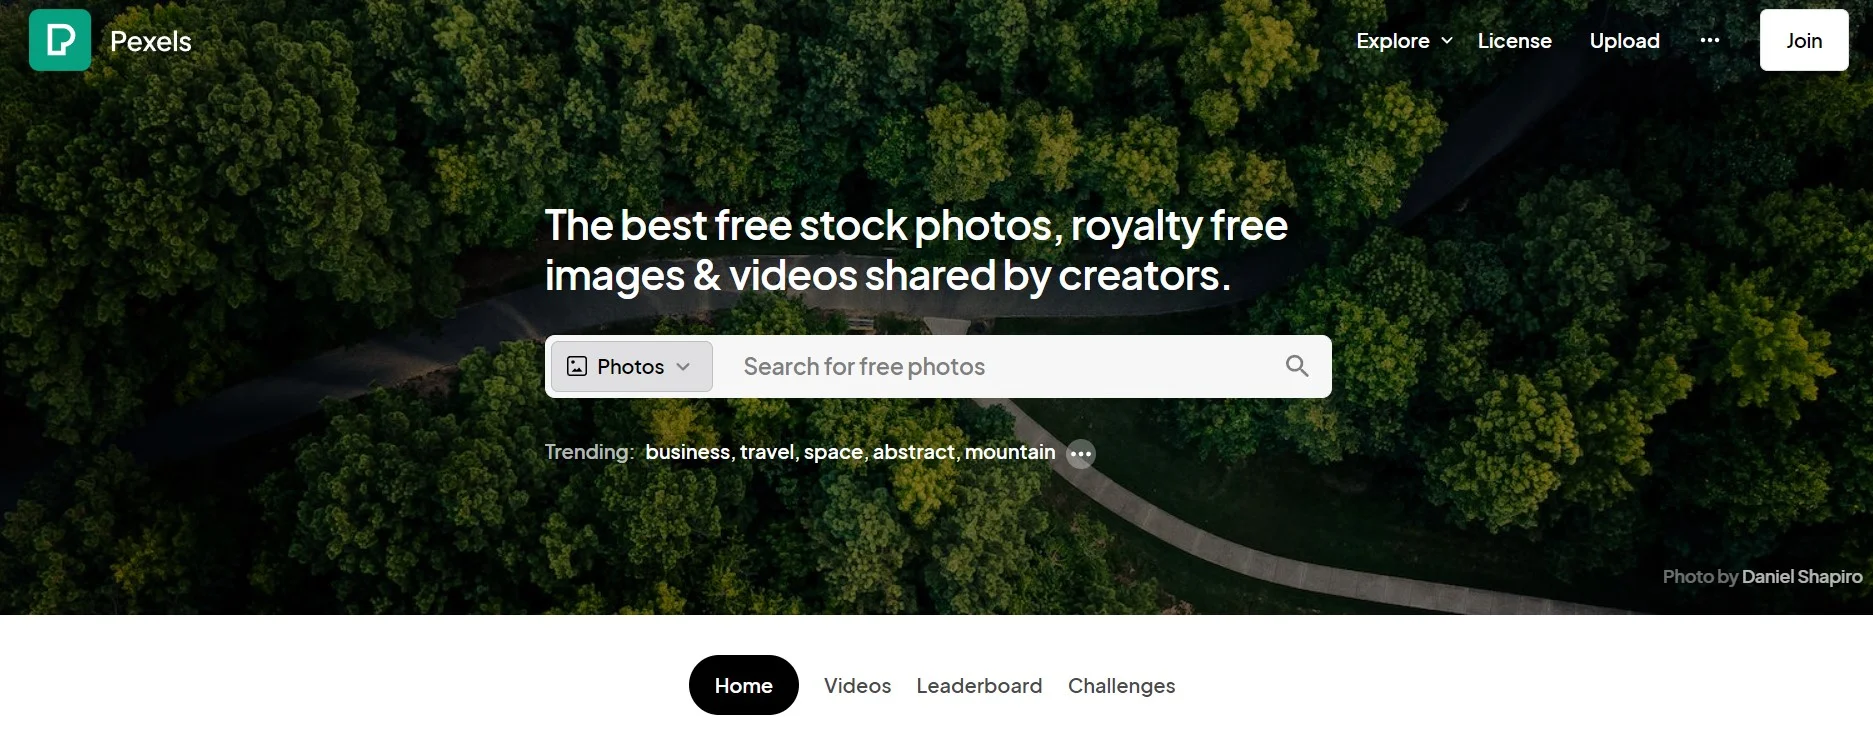Image resolution: width=1873 pixels, height=738 pixels.
Task: Click the green Pexels logo icon
Action: pyautogui.click(x=60, y=40)
